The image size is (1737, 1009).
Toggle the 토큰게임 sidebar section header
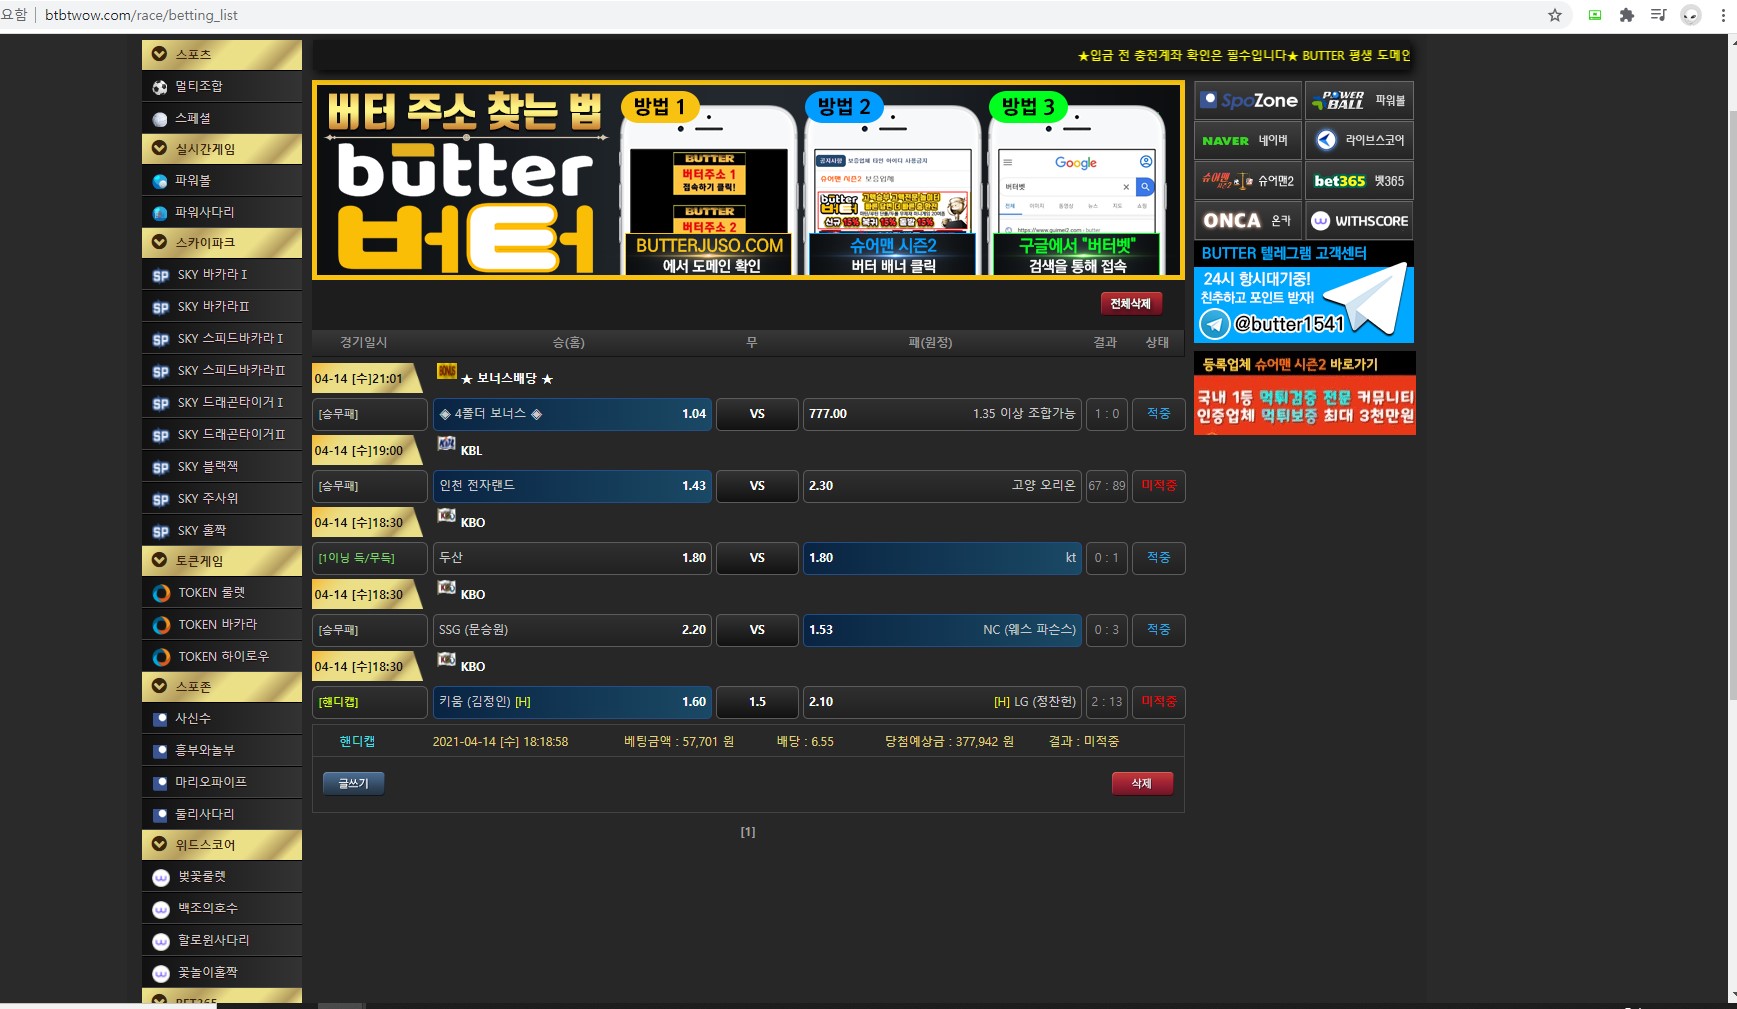tap(222, 561)
